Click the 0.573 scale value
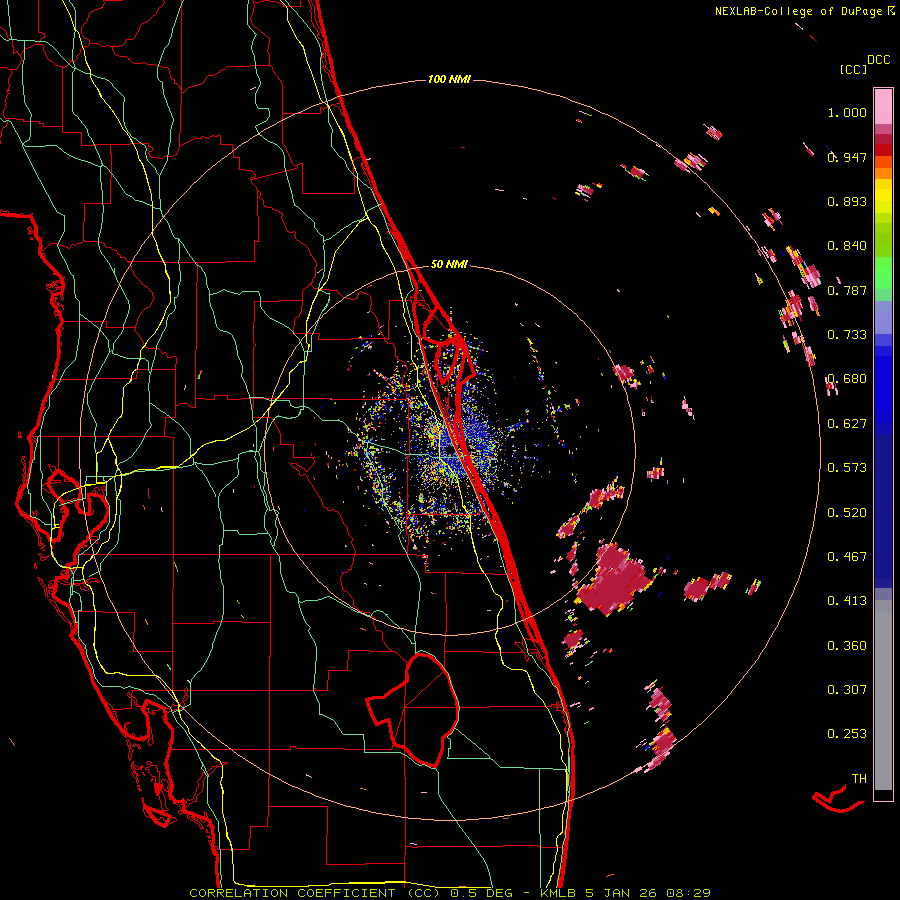900x900 pixels. point(847,468)
